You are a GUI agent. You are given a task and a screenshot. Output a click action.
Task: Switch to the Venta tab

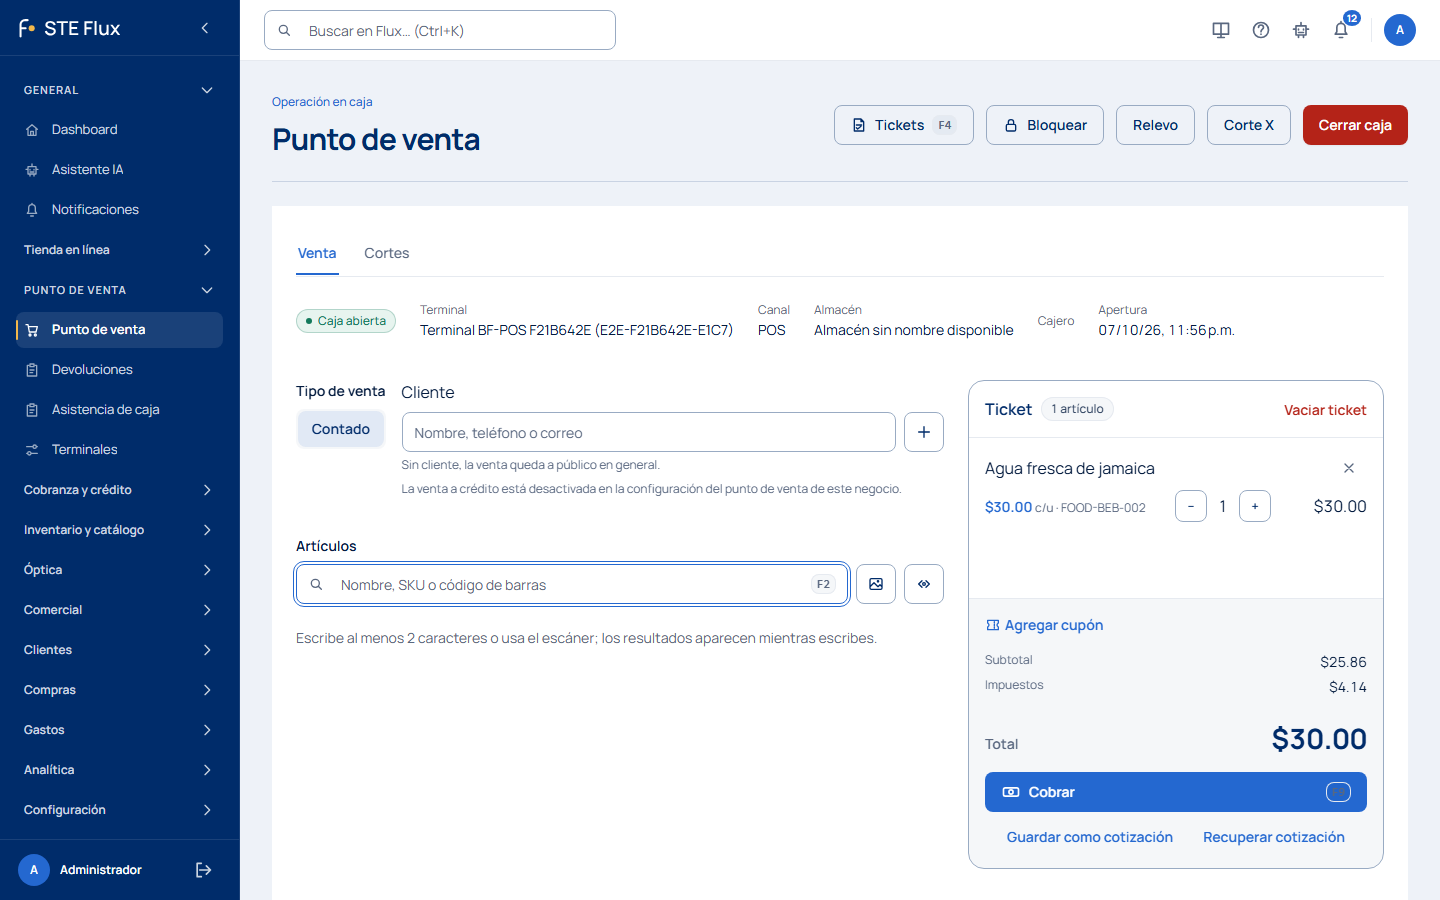coord(317,254)
